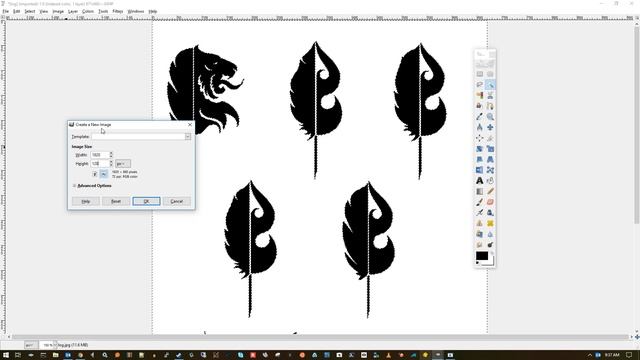Viewport: 640px width, 360px height.
Task: Select the Airbrush tool
Action: point(480,212)
